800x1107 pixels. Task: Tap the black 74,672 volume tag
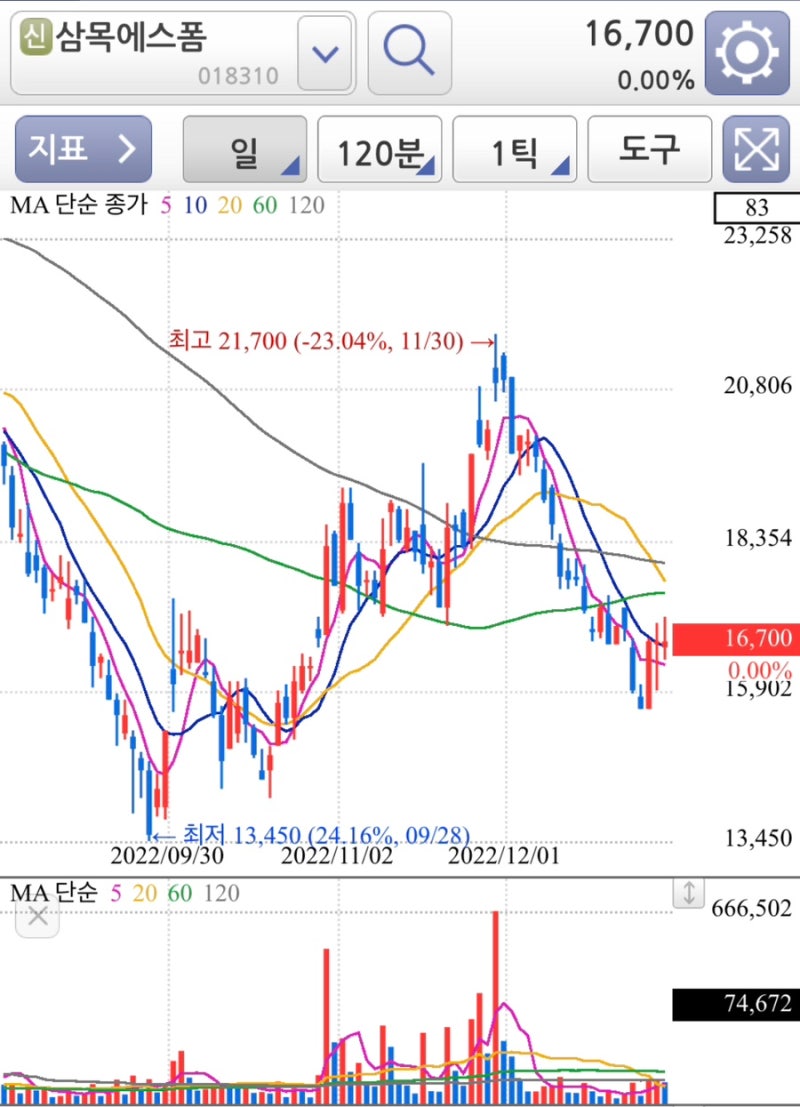pos(736,1003)
